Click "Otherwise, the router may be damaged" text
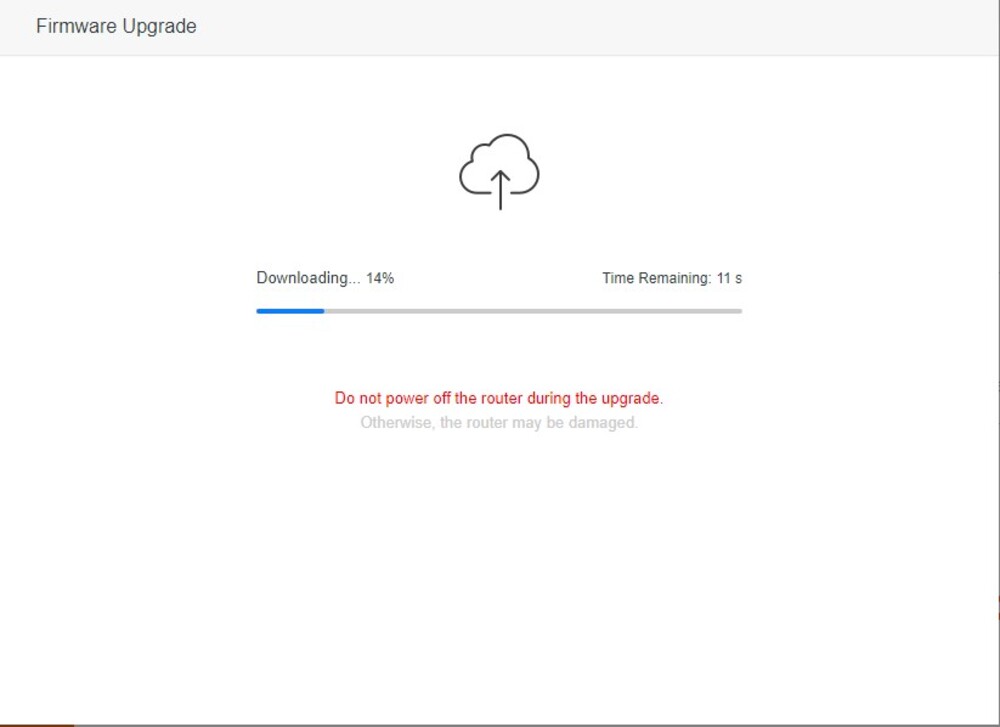The height and width of the screenshot is (727, 1000). point(498,423)
